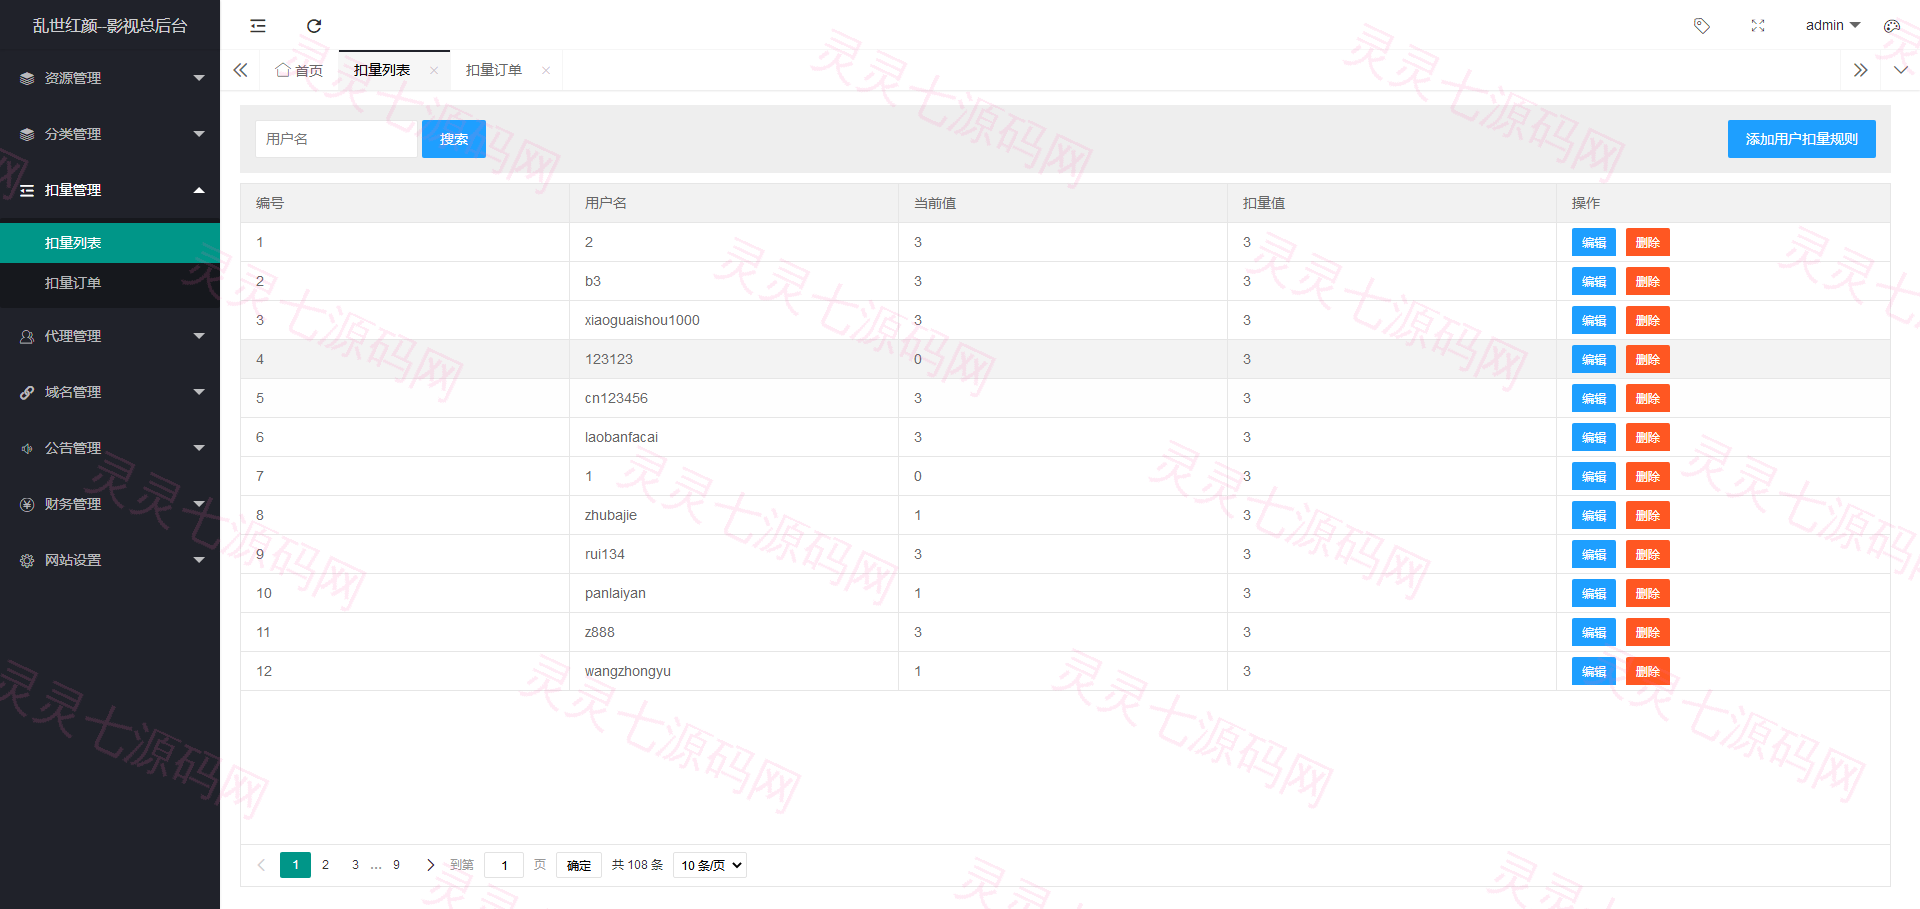Expand the 域名管理 sidebar menu
This screenshot has height=909, width=1920.
click(110, 392)
